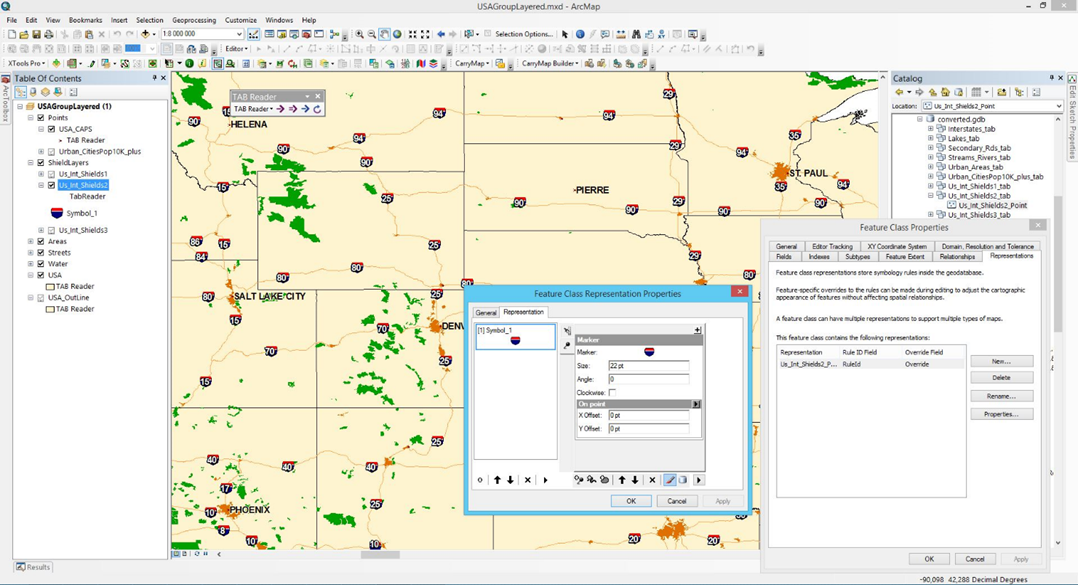1078x585 pixels.
Task: Activate the Pan hand tool
Action: point(384,34)
